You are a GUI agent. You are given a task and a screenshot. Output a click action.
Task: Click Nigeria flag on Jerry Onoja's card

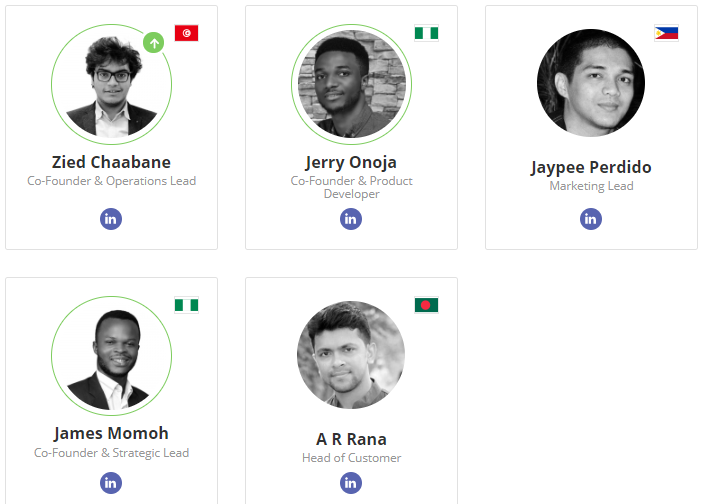point(427,33)
